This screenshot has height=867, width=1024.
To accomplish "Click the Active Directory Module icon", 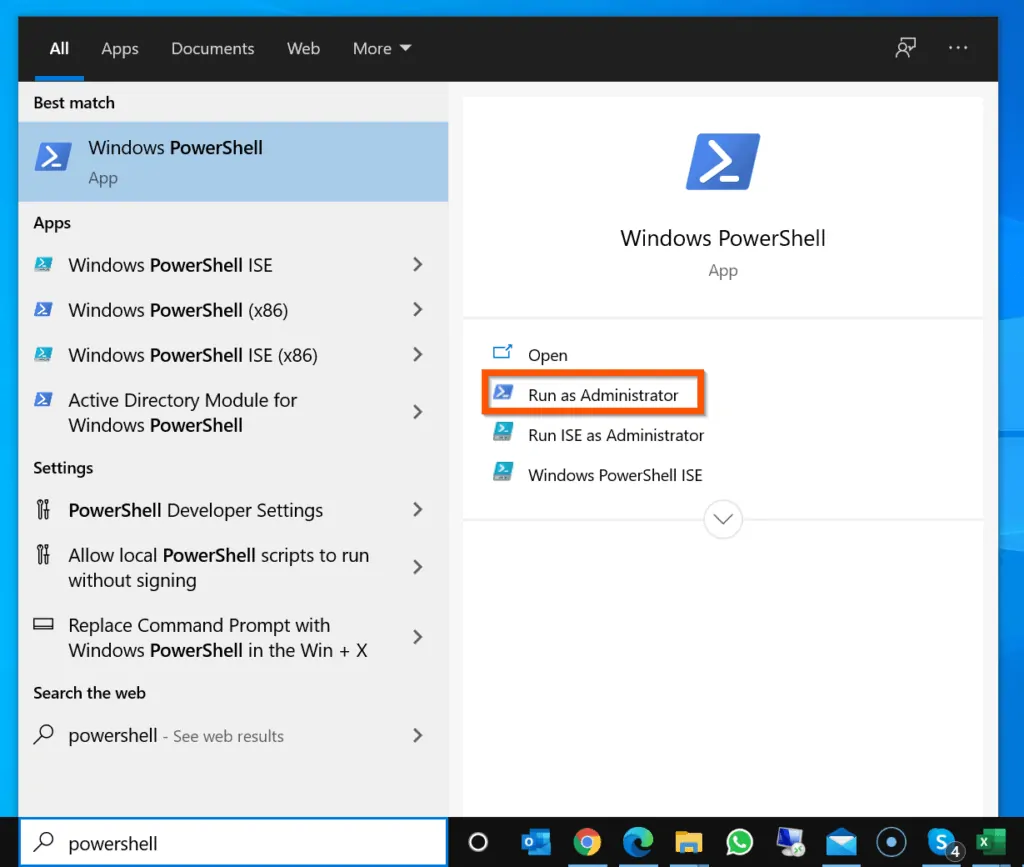I will 43,399.
